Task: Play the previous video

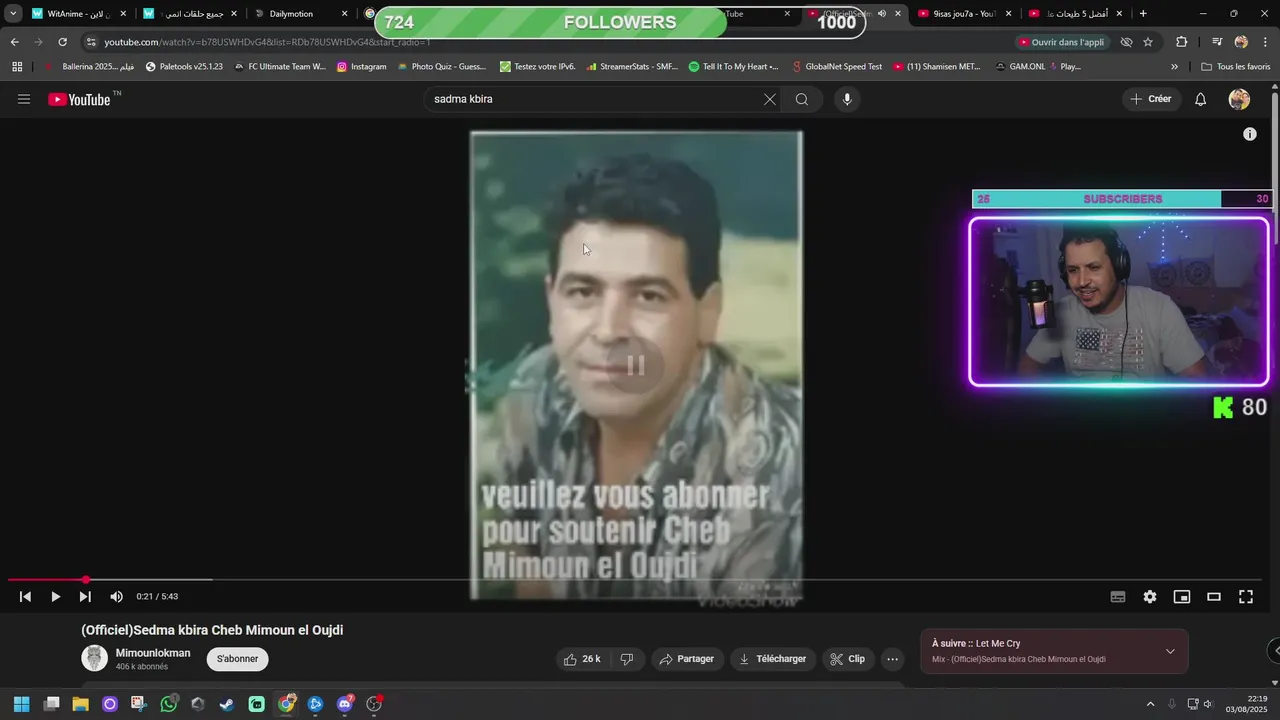Action: pos(26,597)
